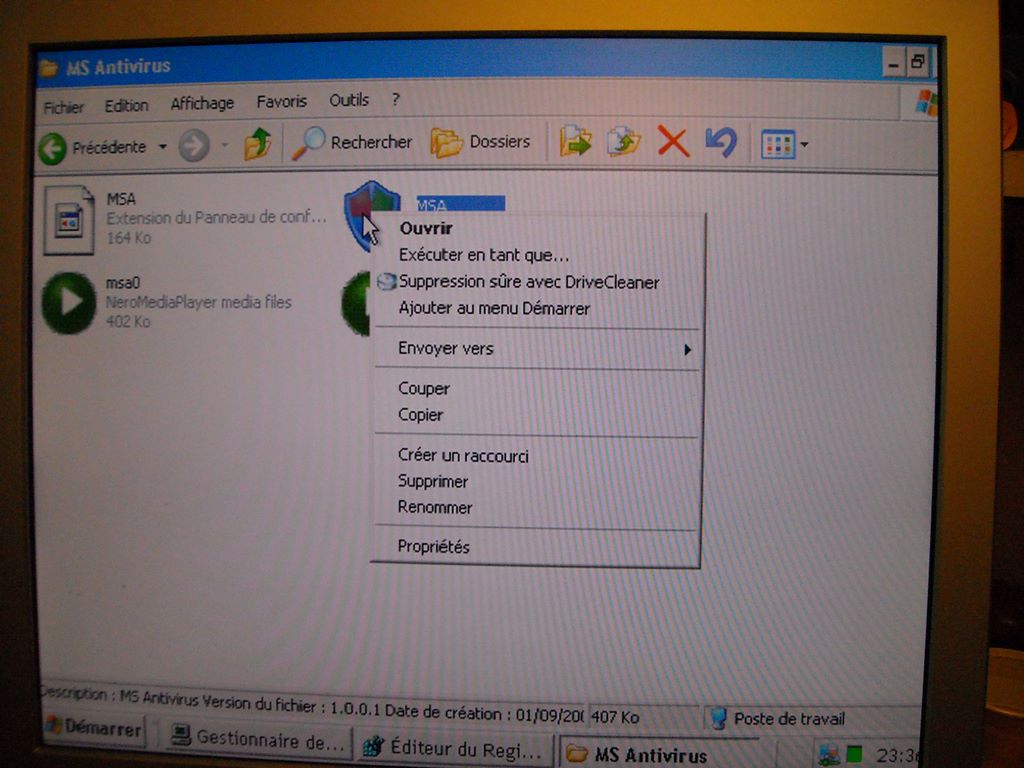1024x768 pixels.
Task: Click the blue undo arrow icon
Action: pos(721,142)
